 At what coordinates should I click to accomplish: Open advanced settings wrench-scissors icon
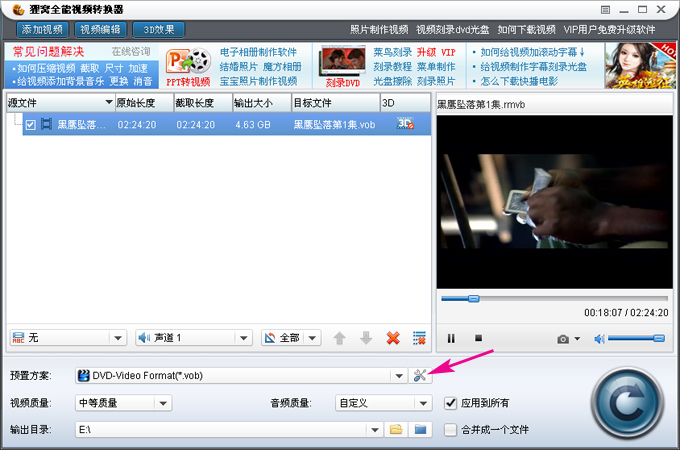420,375
